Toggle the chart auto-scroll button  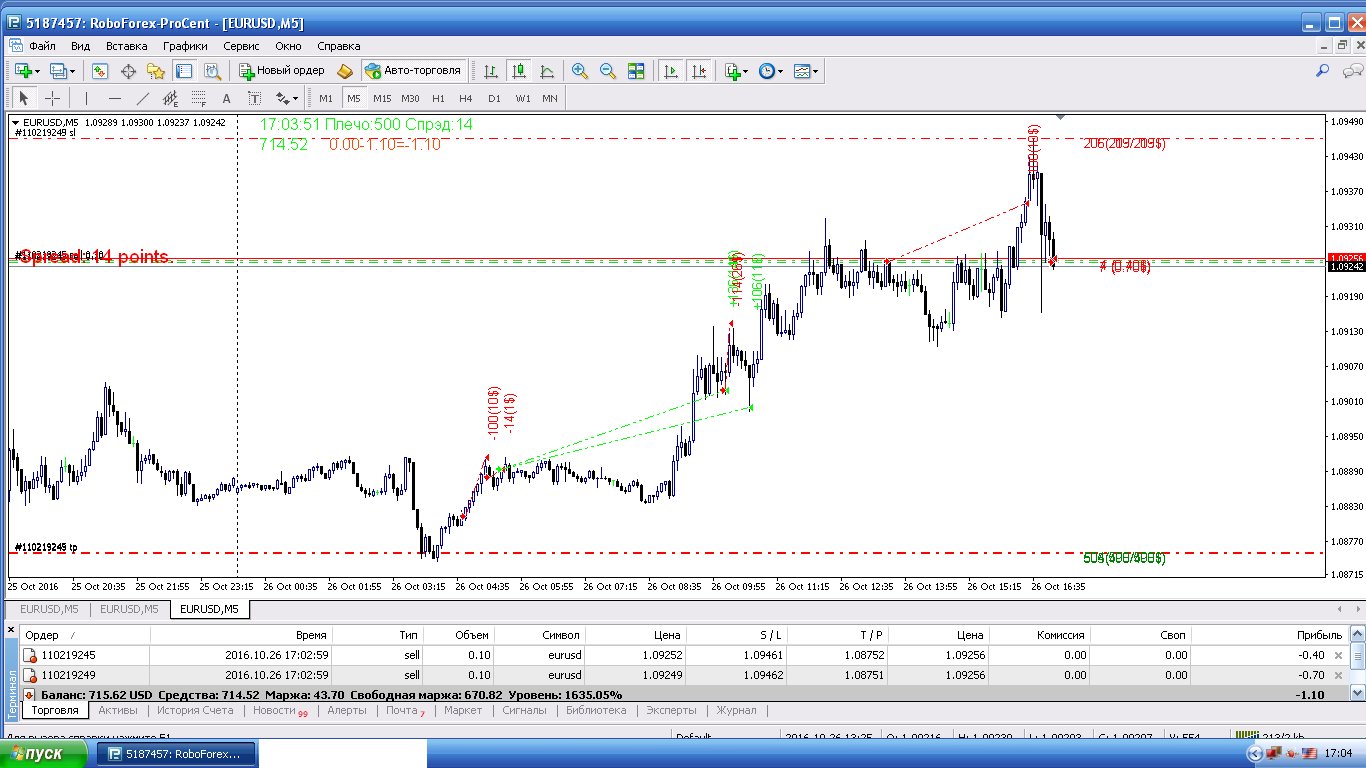670,71
